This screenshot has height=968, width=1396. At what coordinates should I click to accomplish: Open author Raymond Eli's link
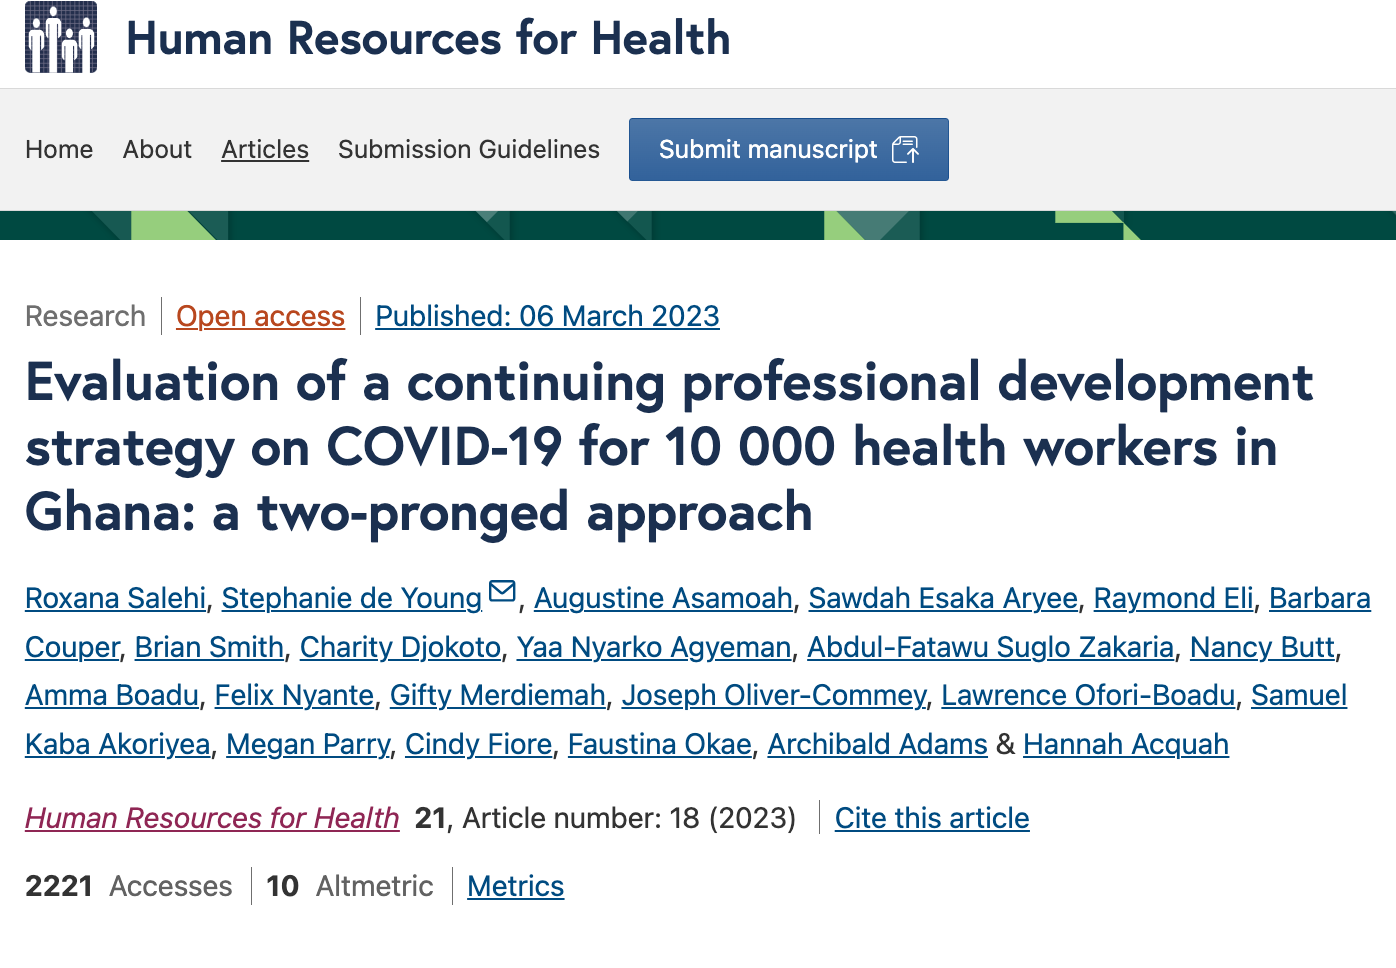(x=1173, y=598)
